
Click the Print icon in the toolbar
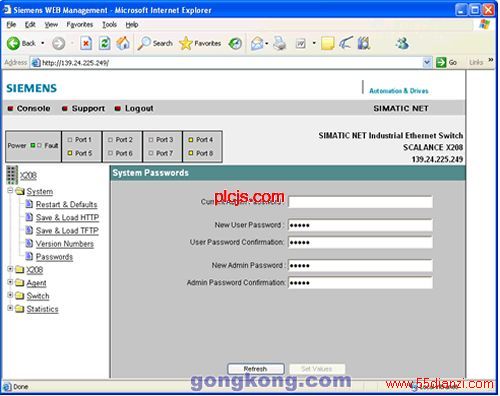(279, 43)
